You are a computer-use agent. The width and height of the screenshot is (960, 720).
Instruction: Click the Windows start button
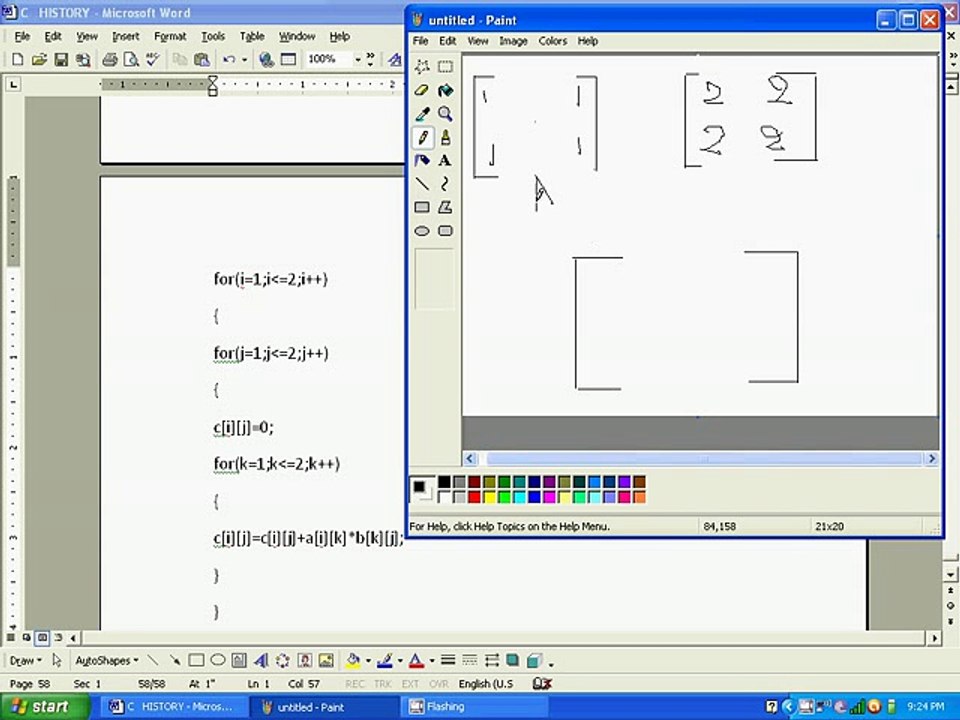(44, 707)
